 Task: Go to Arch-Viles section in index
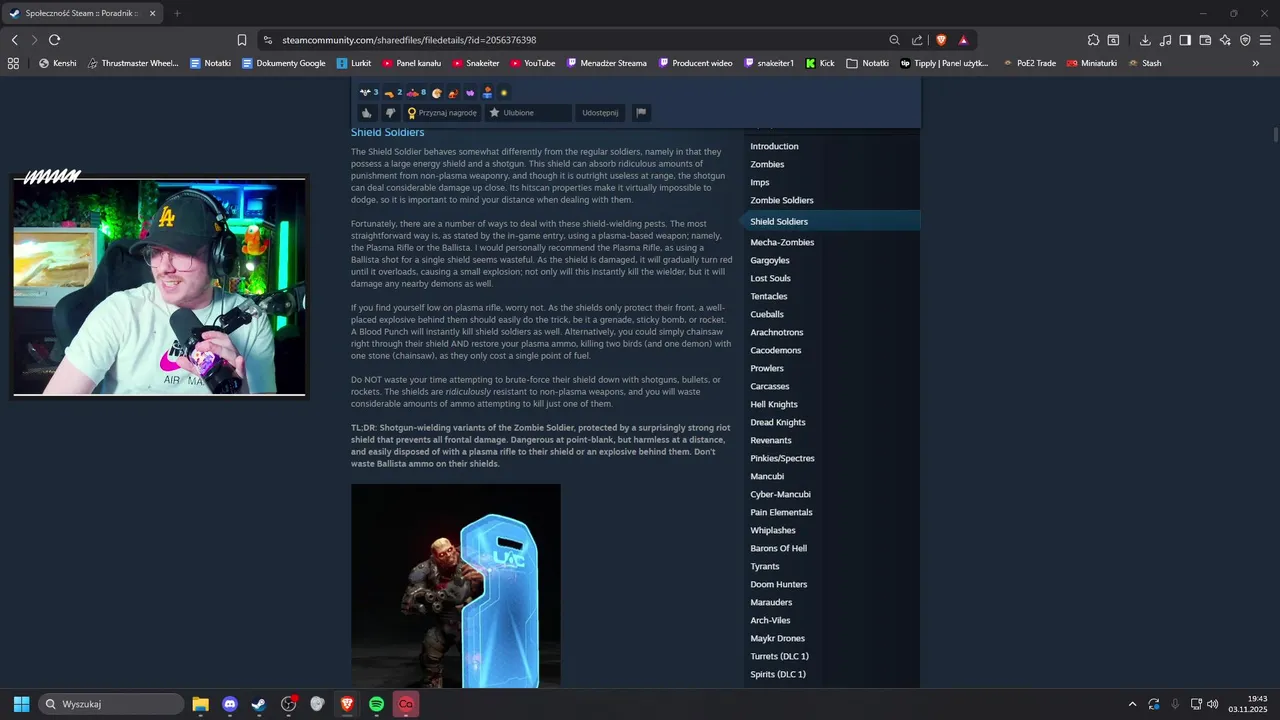pyautogui.click(x=770, y=620)
